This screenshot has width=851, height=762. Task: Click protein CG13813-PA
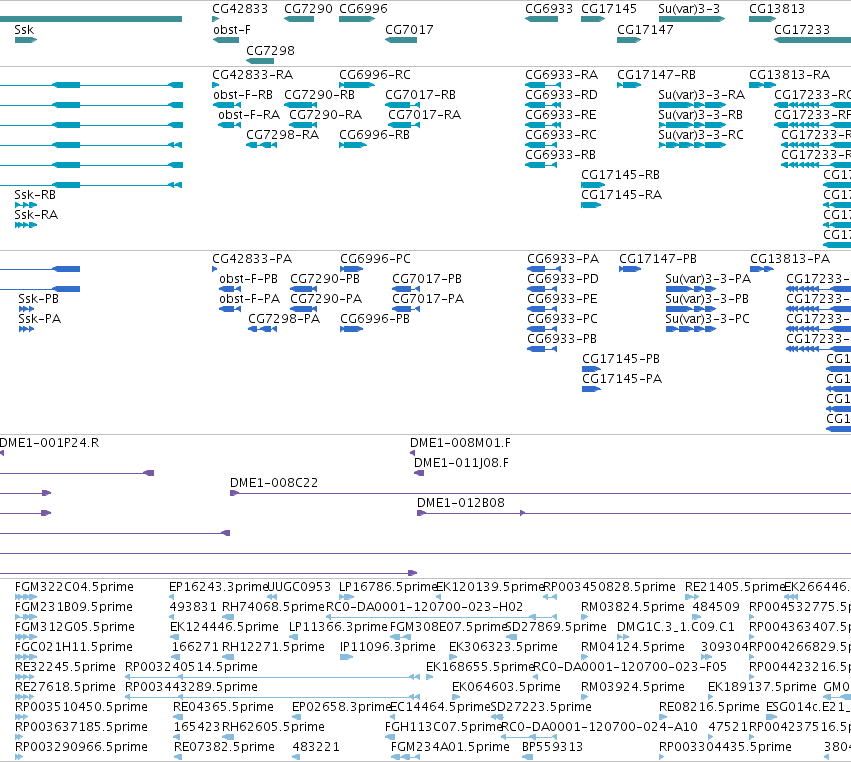point(762,269)
